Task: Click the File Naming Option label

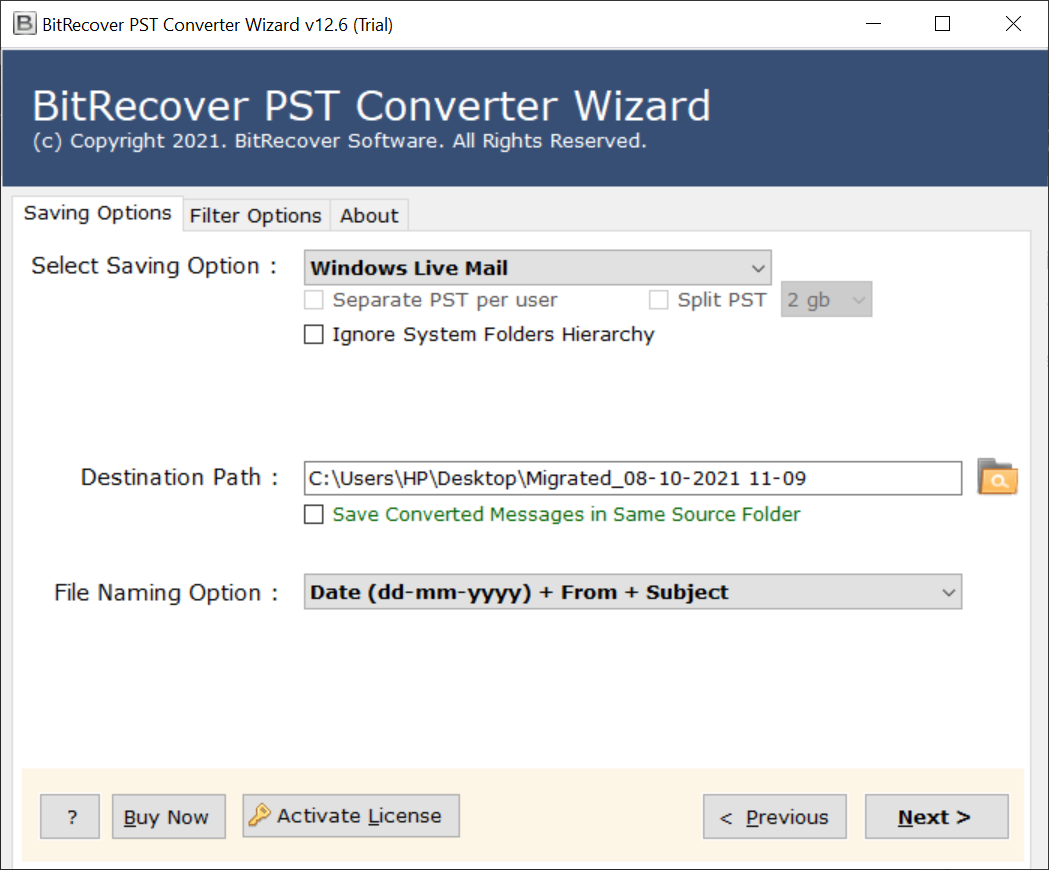Action: pos(166,592)
